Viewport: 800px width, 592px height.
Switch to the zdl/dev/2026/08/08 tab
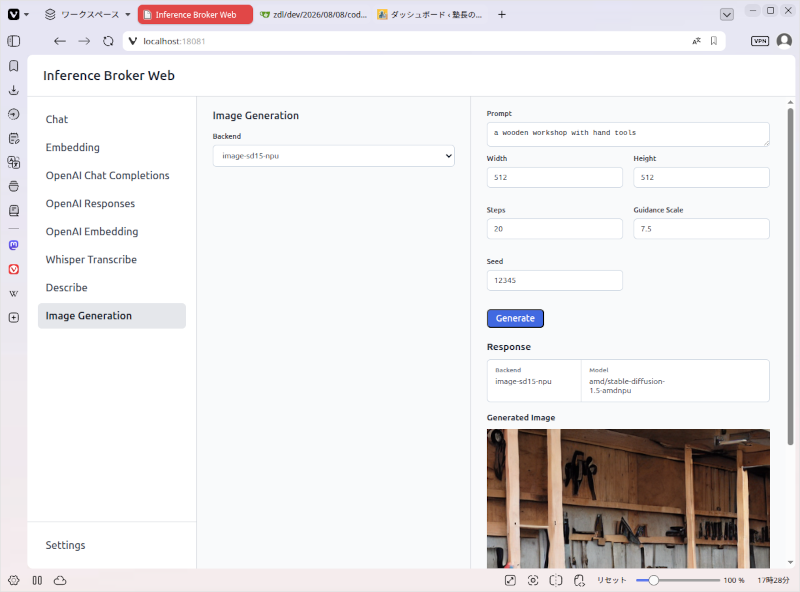314,15
